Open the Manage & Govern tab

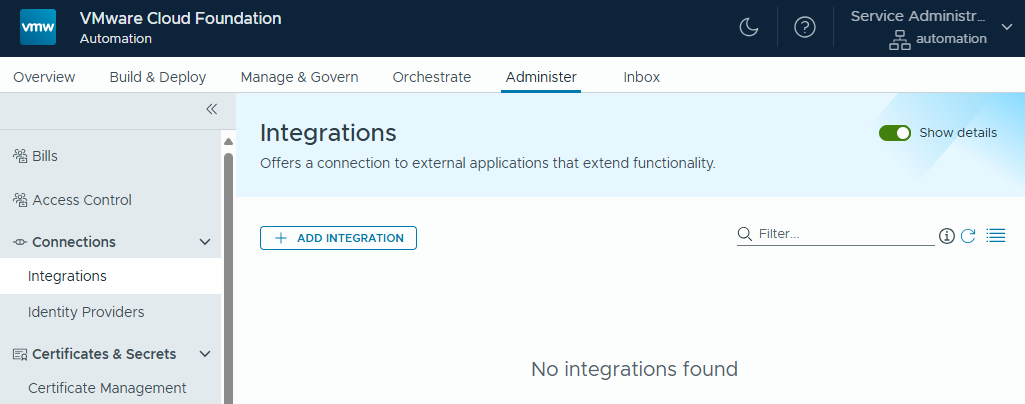pyautogui.click(x=299, y=77)
